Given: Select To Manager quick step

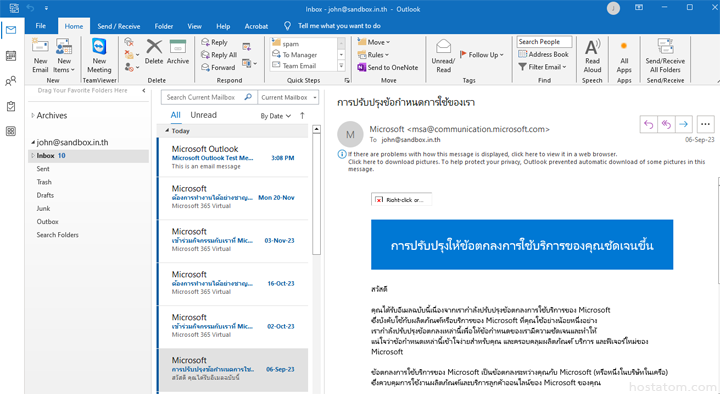Looking at the screenshot, I should pyautogui.click(x=295, y=55).
